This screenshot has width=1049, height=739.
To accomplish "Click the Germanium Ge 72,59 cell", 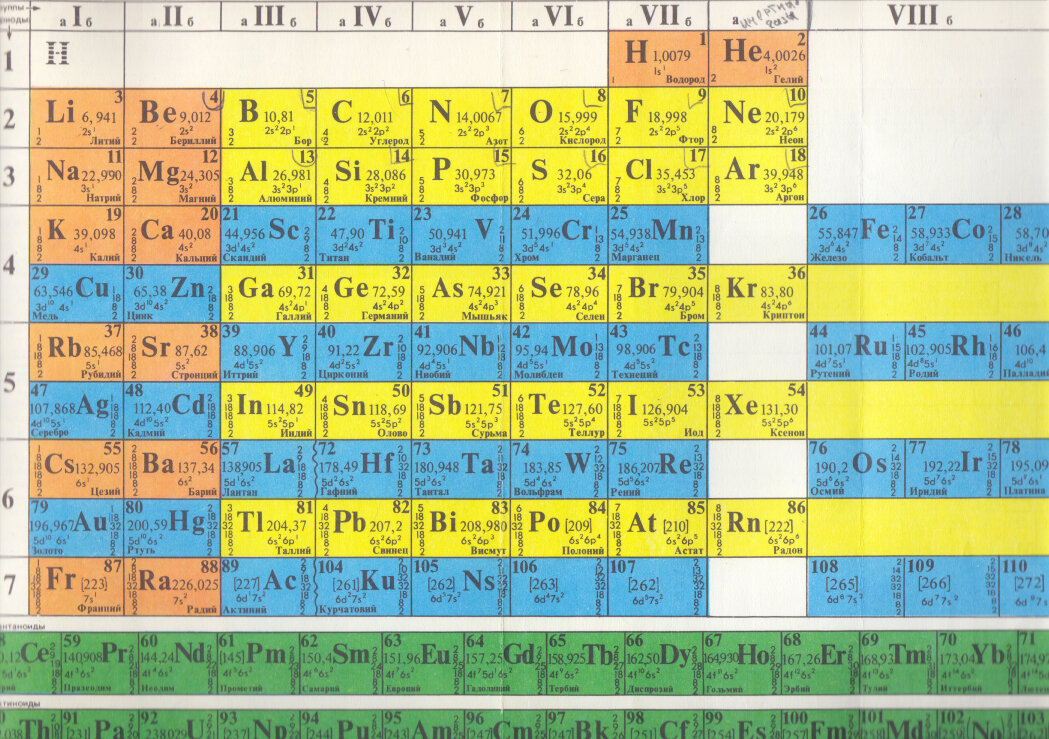I will click(x=365, y=294).
